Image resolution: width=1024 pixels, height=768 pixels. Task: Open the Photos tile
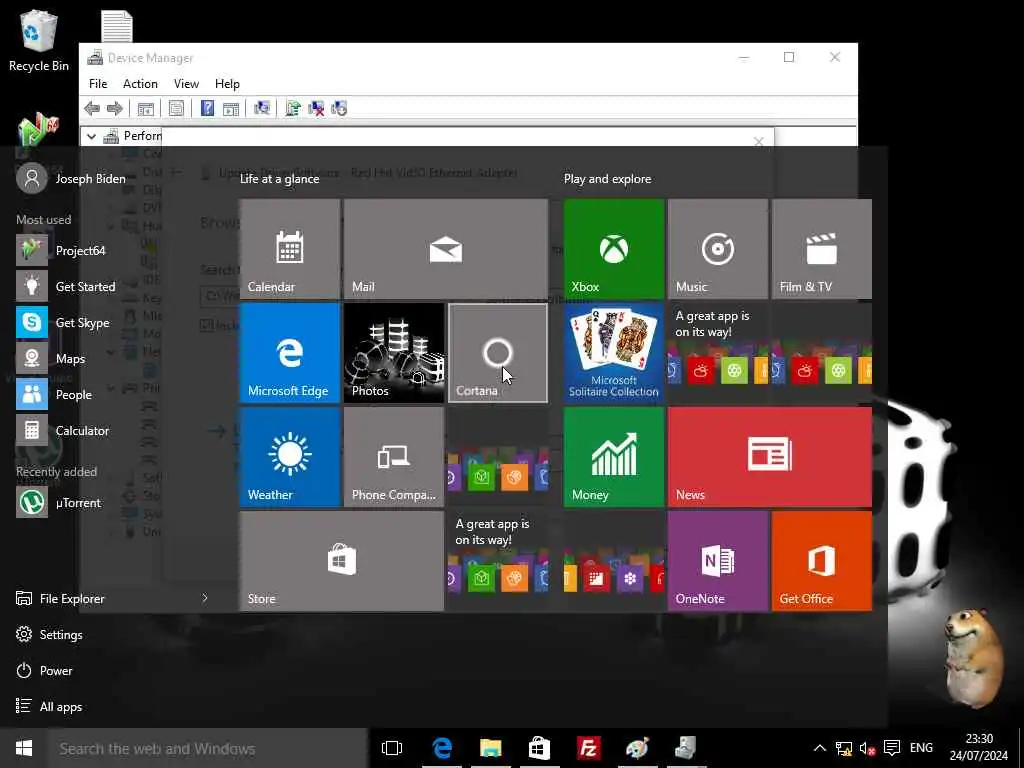(394, 353)
